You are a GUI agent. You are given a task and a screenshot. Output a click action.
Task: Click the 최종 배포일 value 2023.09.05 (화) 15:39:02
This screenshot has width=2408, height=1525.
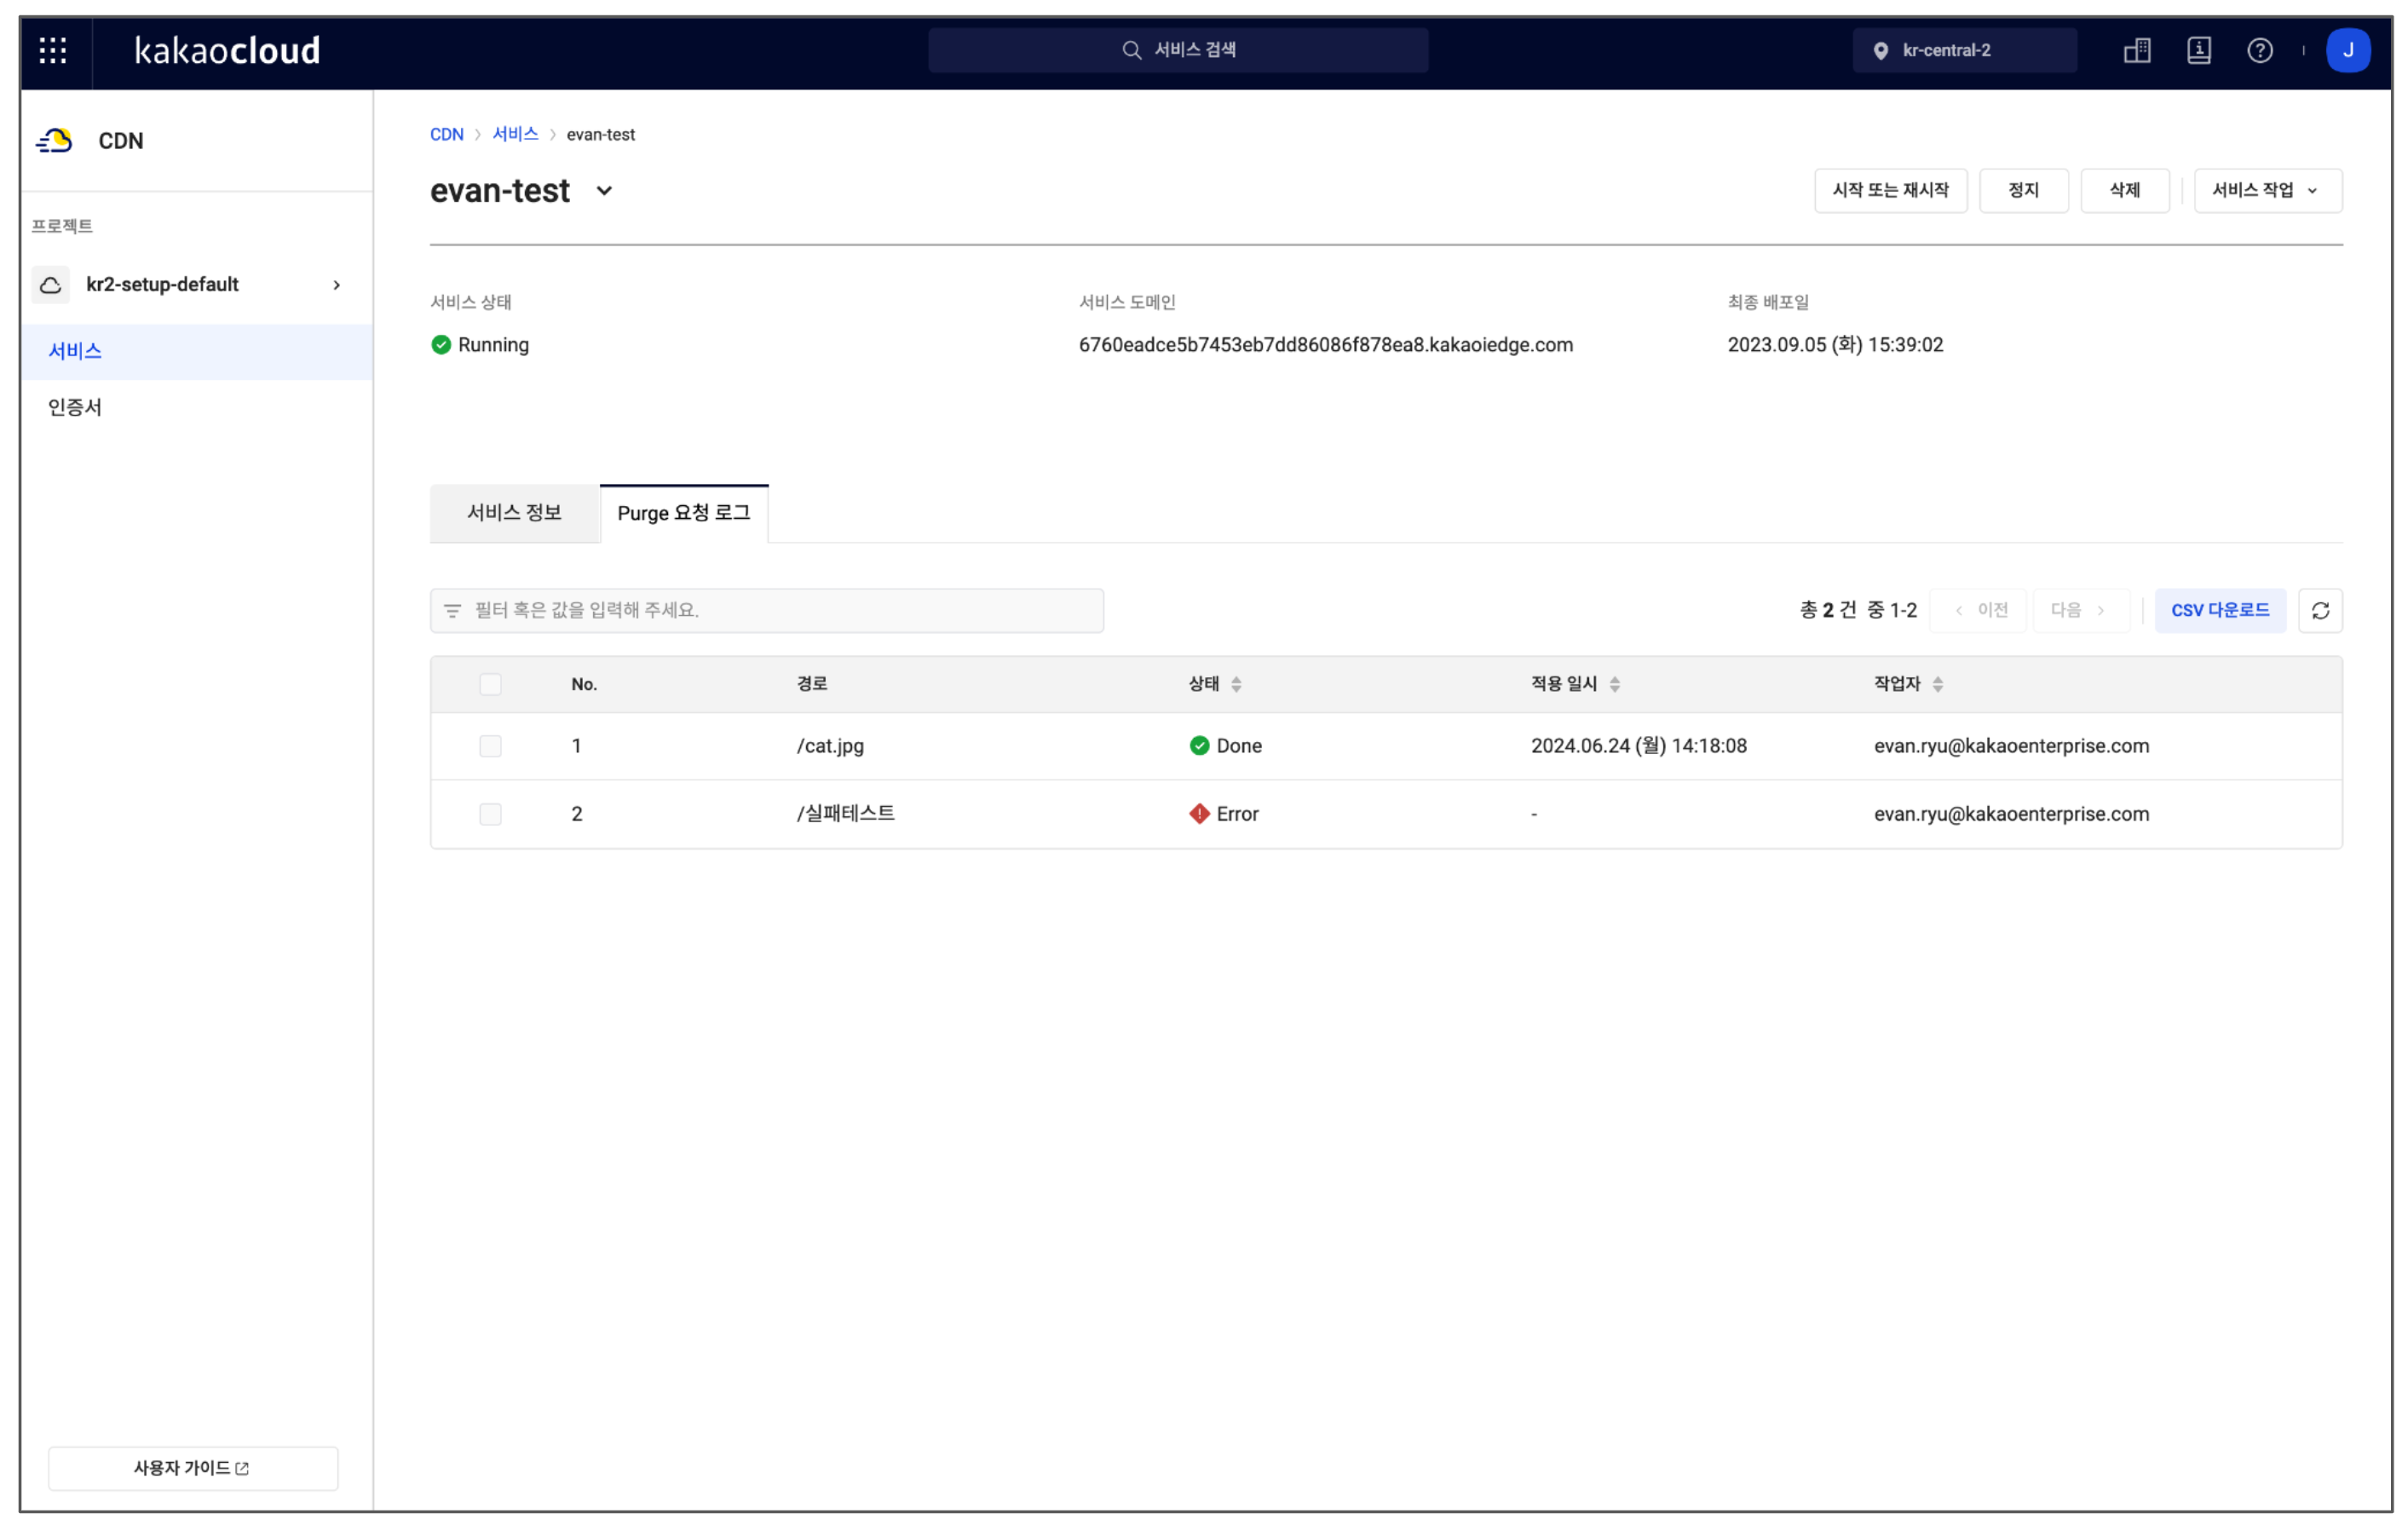(1835, 345)
